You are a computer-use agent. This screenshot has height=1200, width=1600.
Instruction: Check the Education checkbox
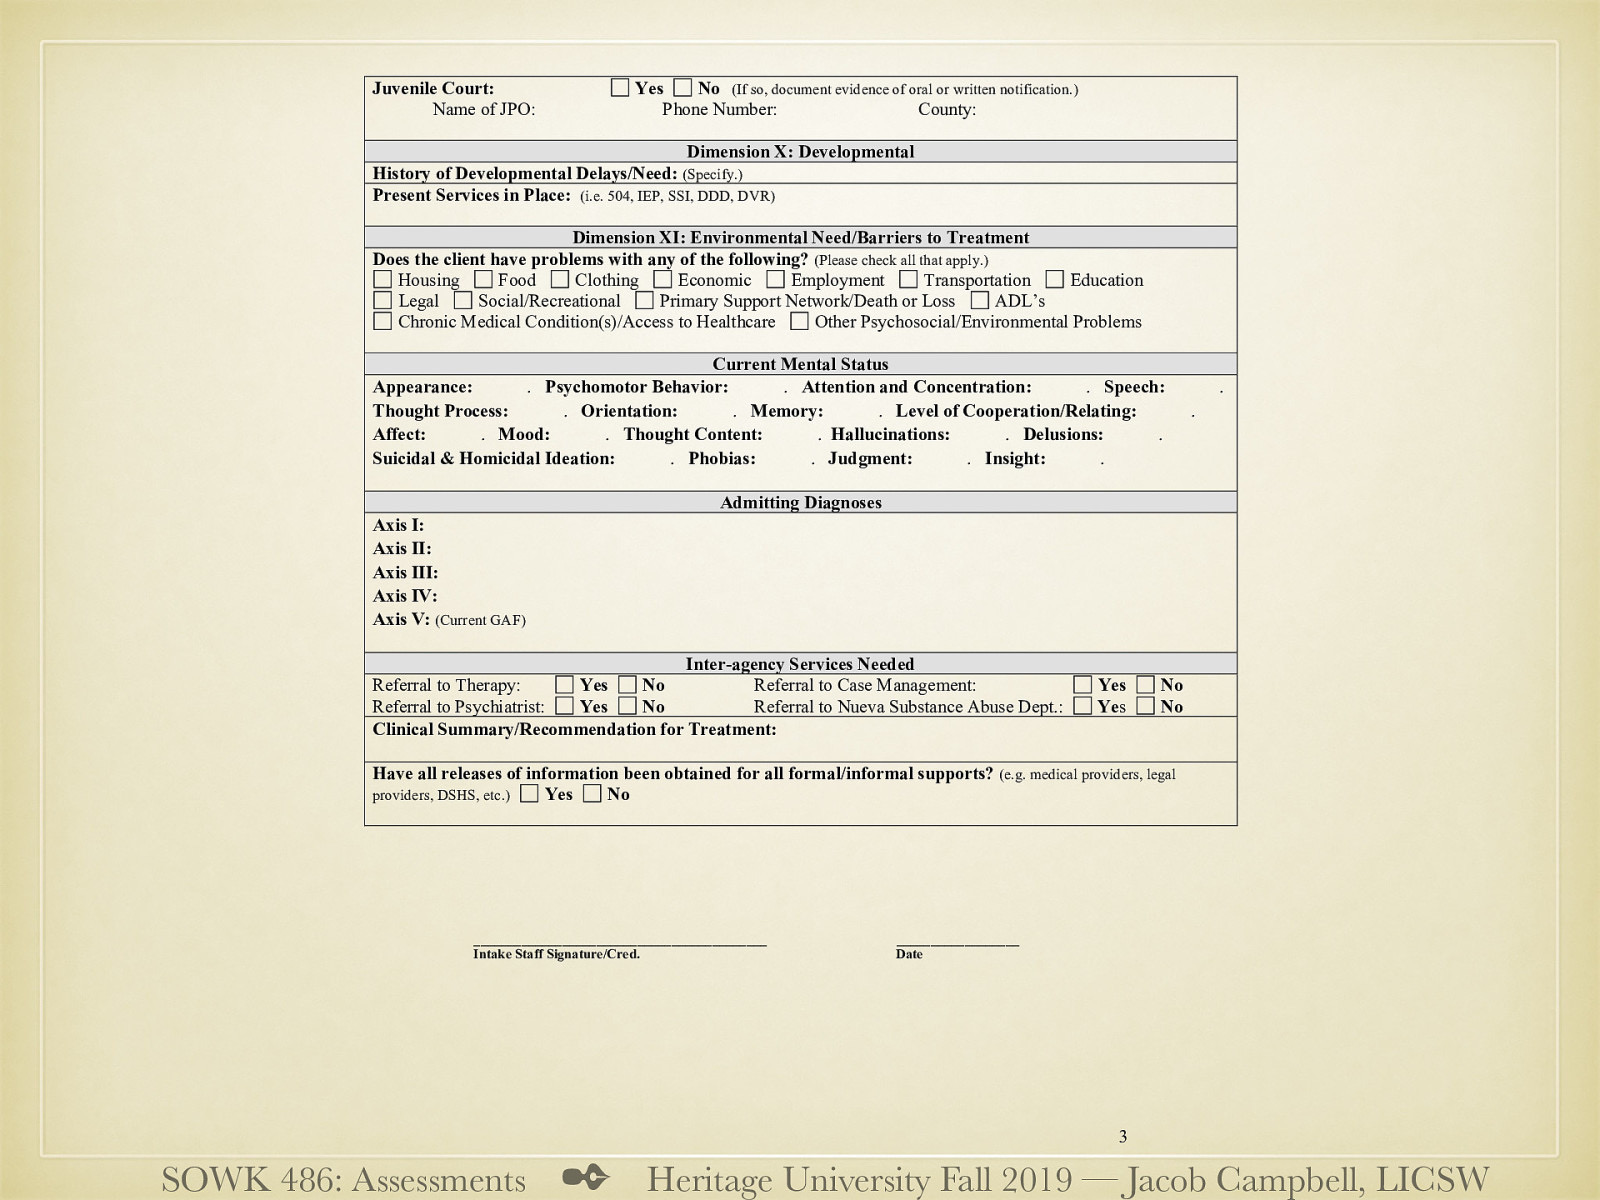[x=1055, y=280]
